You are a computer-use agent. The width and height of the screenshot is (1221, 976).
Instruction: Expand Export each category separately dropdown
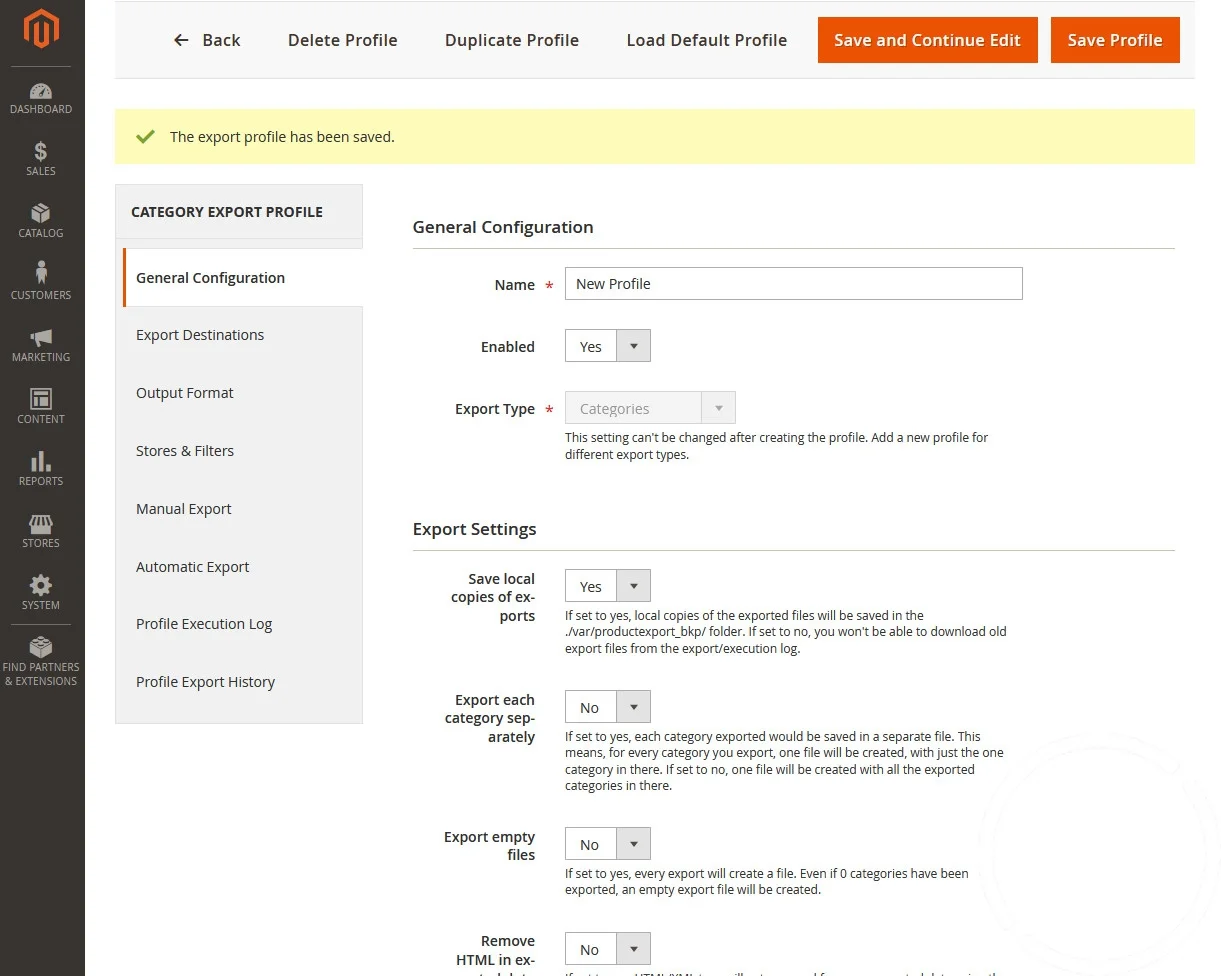[607, 707]
